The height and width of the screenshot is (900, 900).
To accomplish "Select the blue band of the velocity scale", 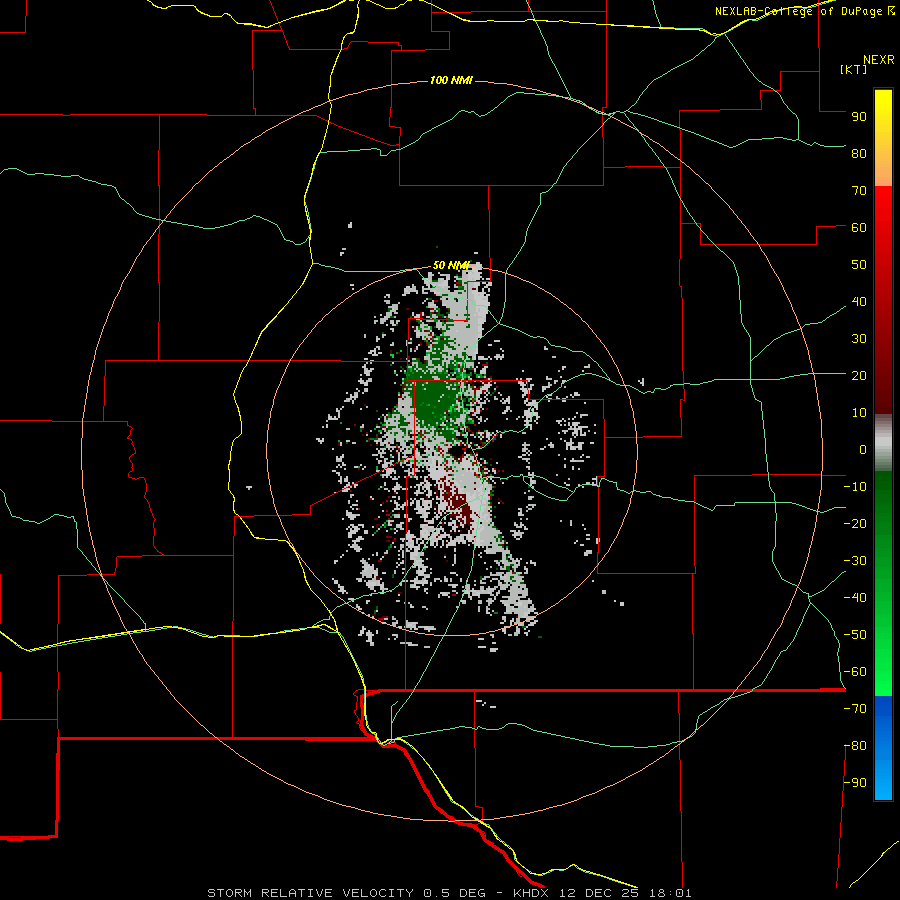I will point(883,748).
